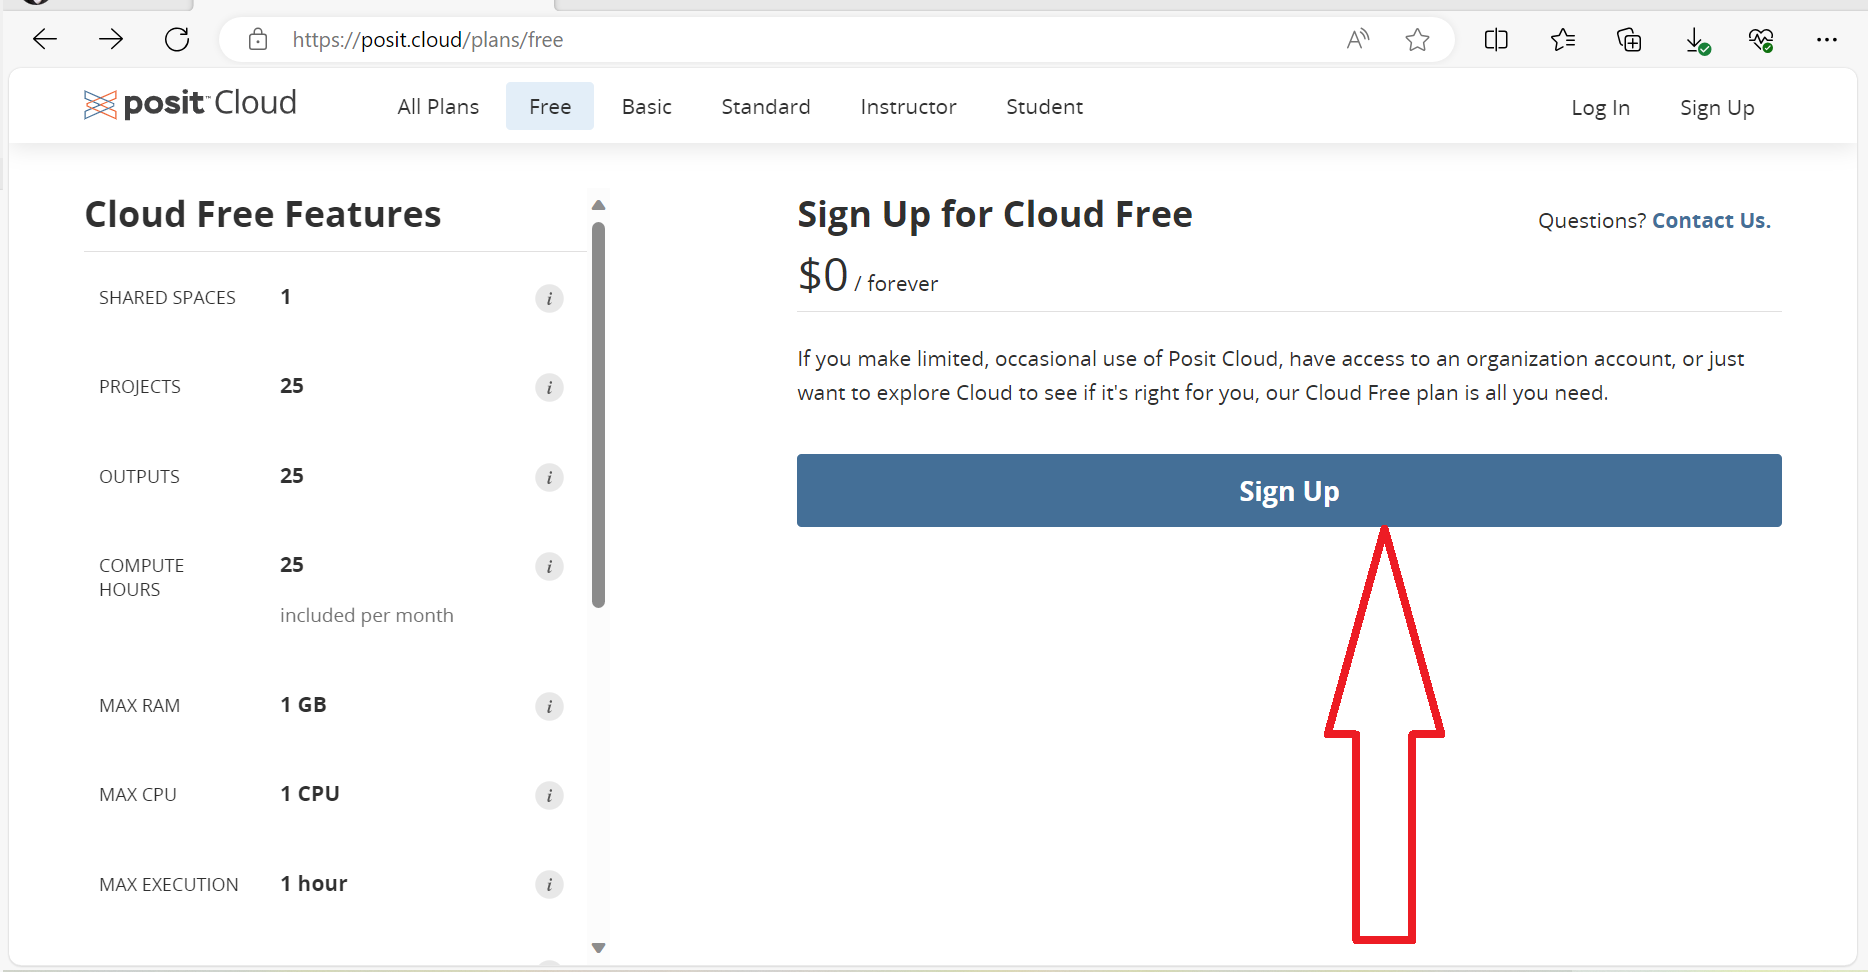Image resolution: width=1868 pixels, height=972 pixels.
Task: Show info for the Max RAM feature
Action: point(549,706)
